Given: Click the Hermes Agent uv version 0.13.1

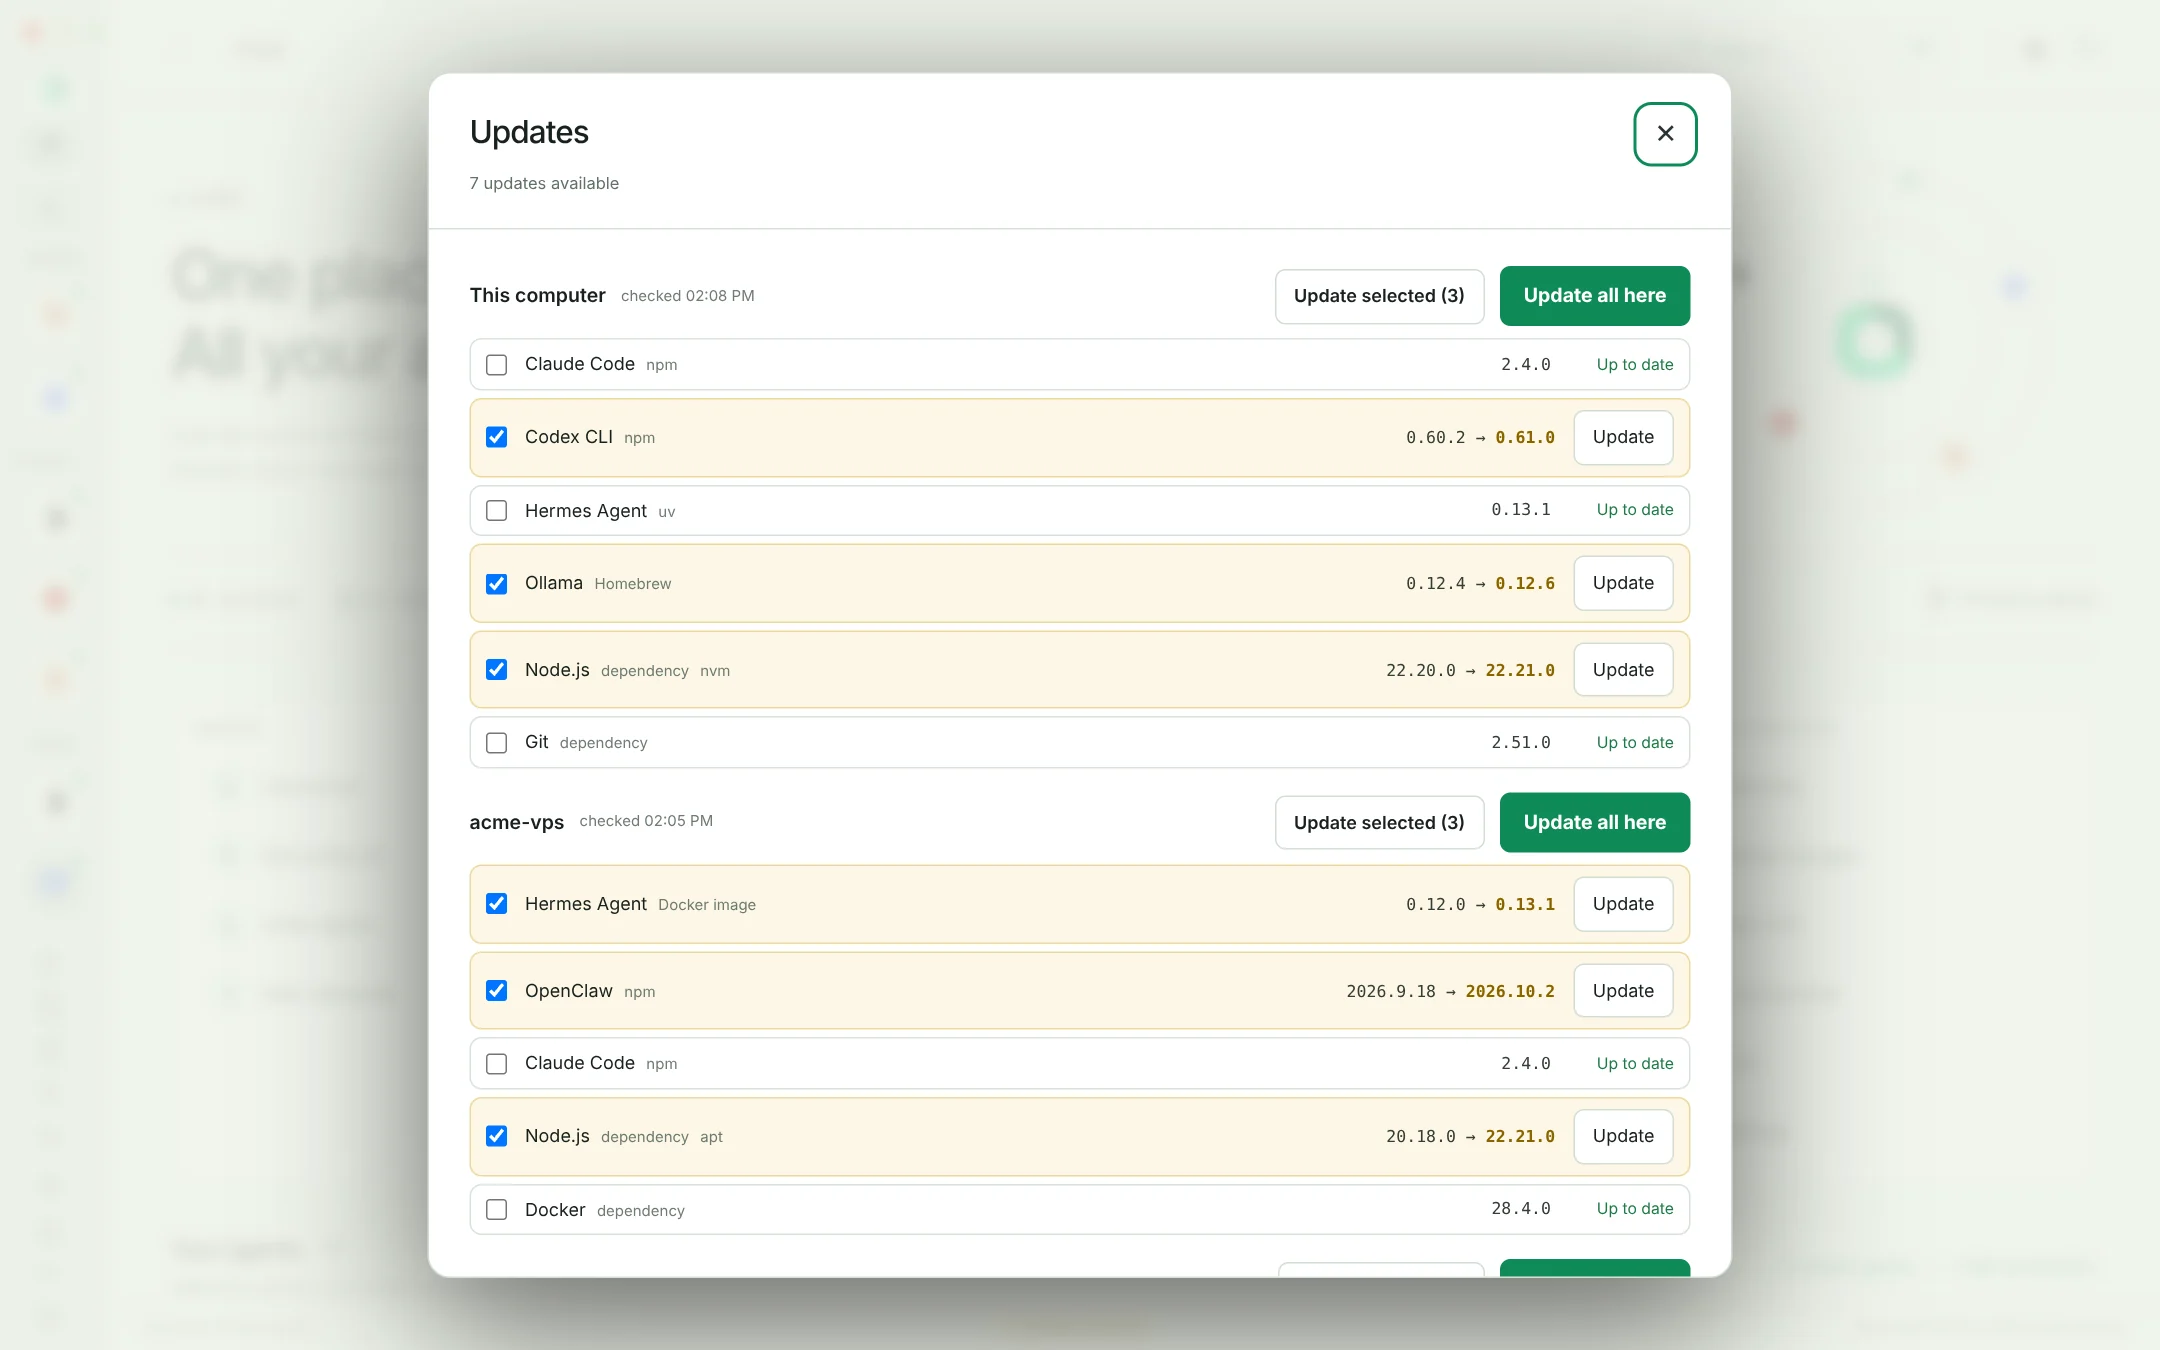Looking at the screenshot, I should (1520, 509).
